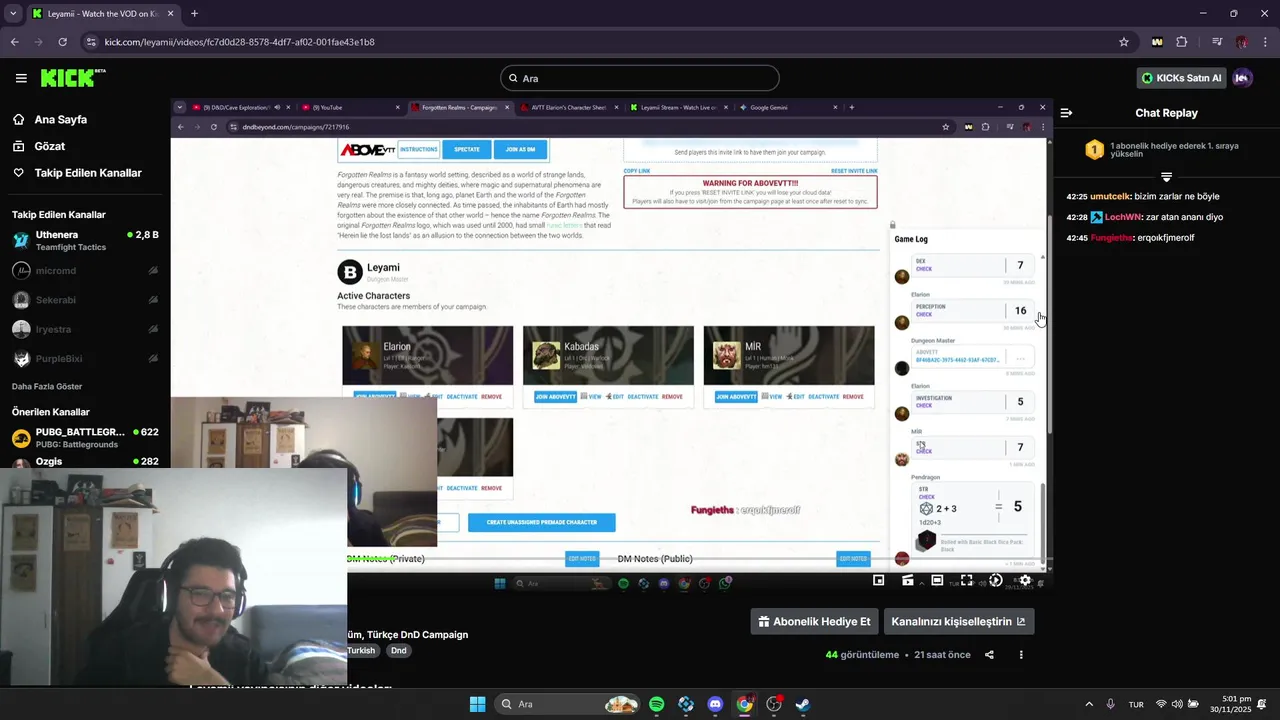1280x720 pixels.
Task: Open Spotify from taskbar
Action: [x=656, y=704]
